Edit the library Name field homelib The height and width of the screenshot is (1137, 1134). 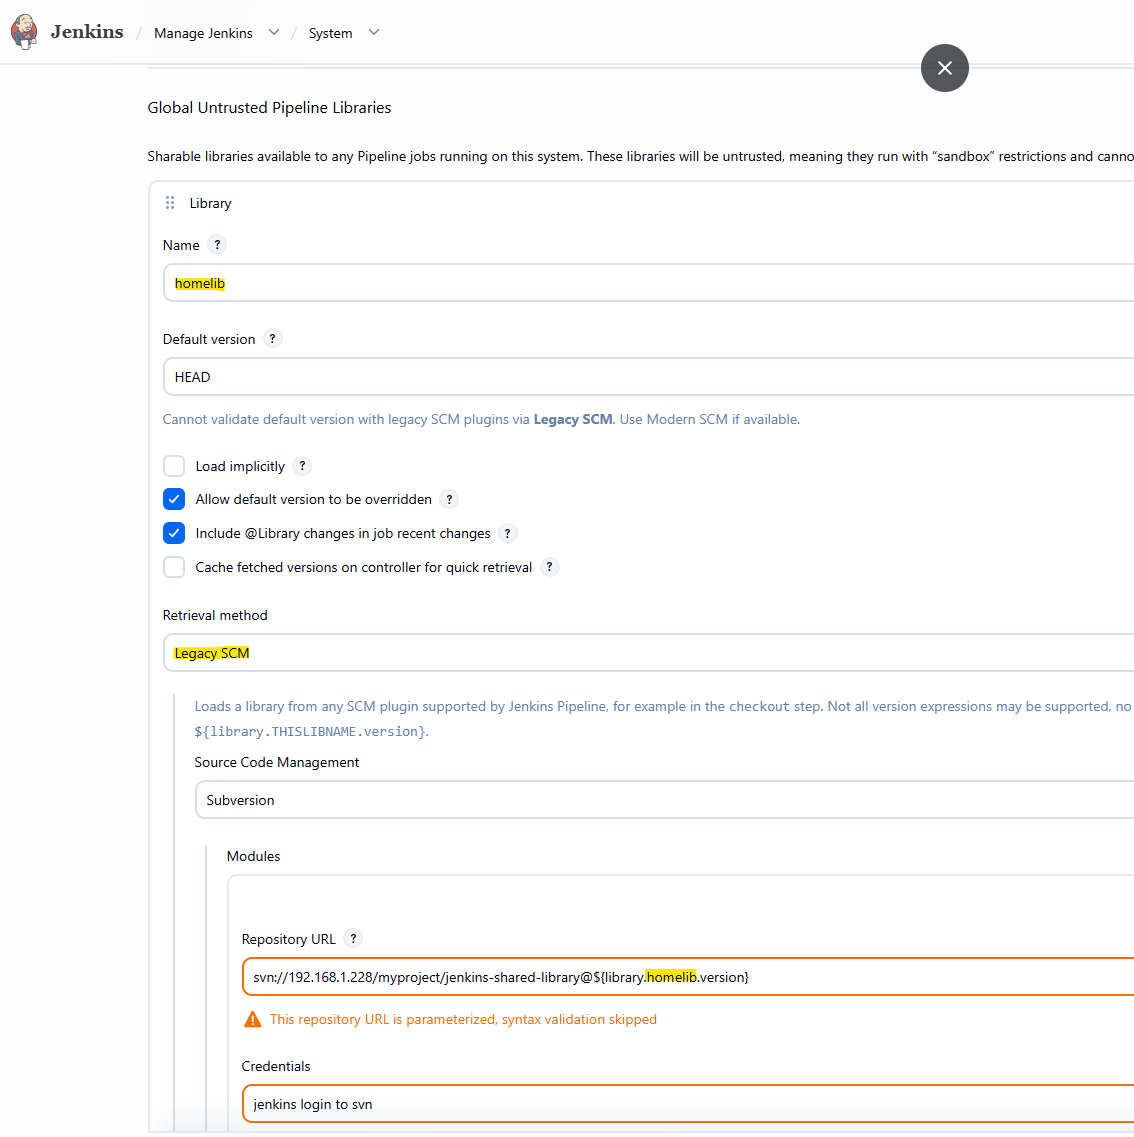[x=648, y=283]
